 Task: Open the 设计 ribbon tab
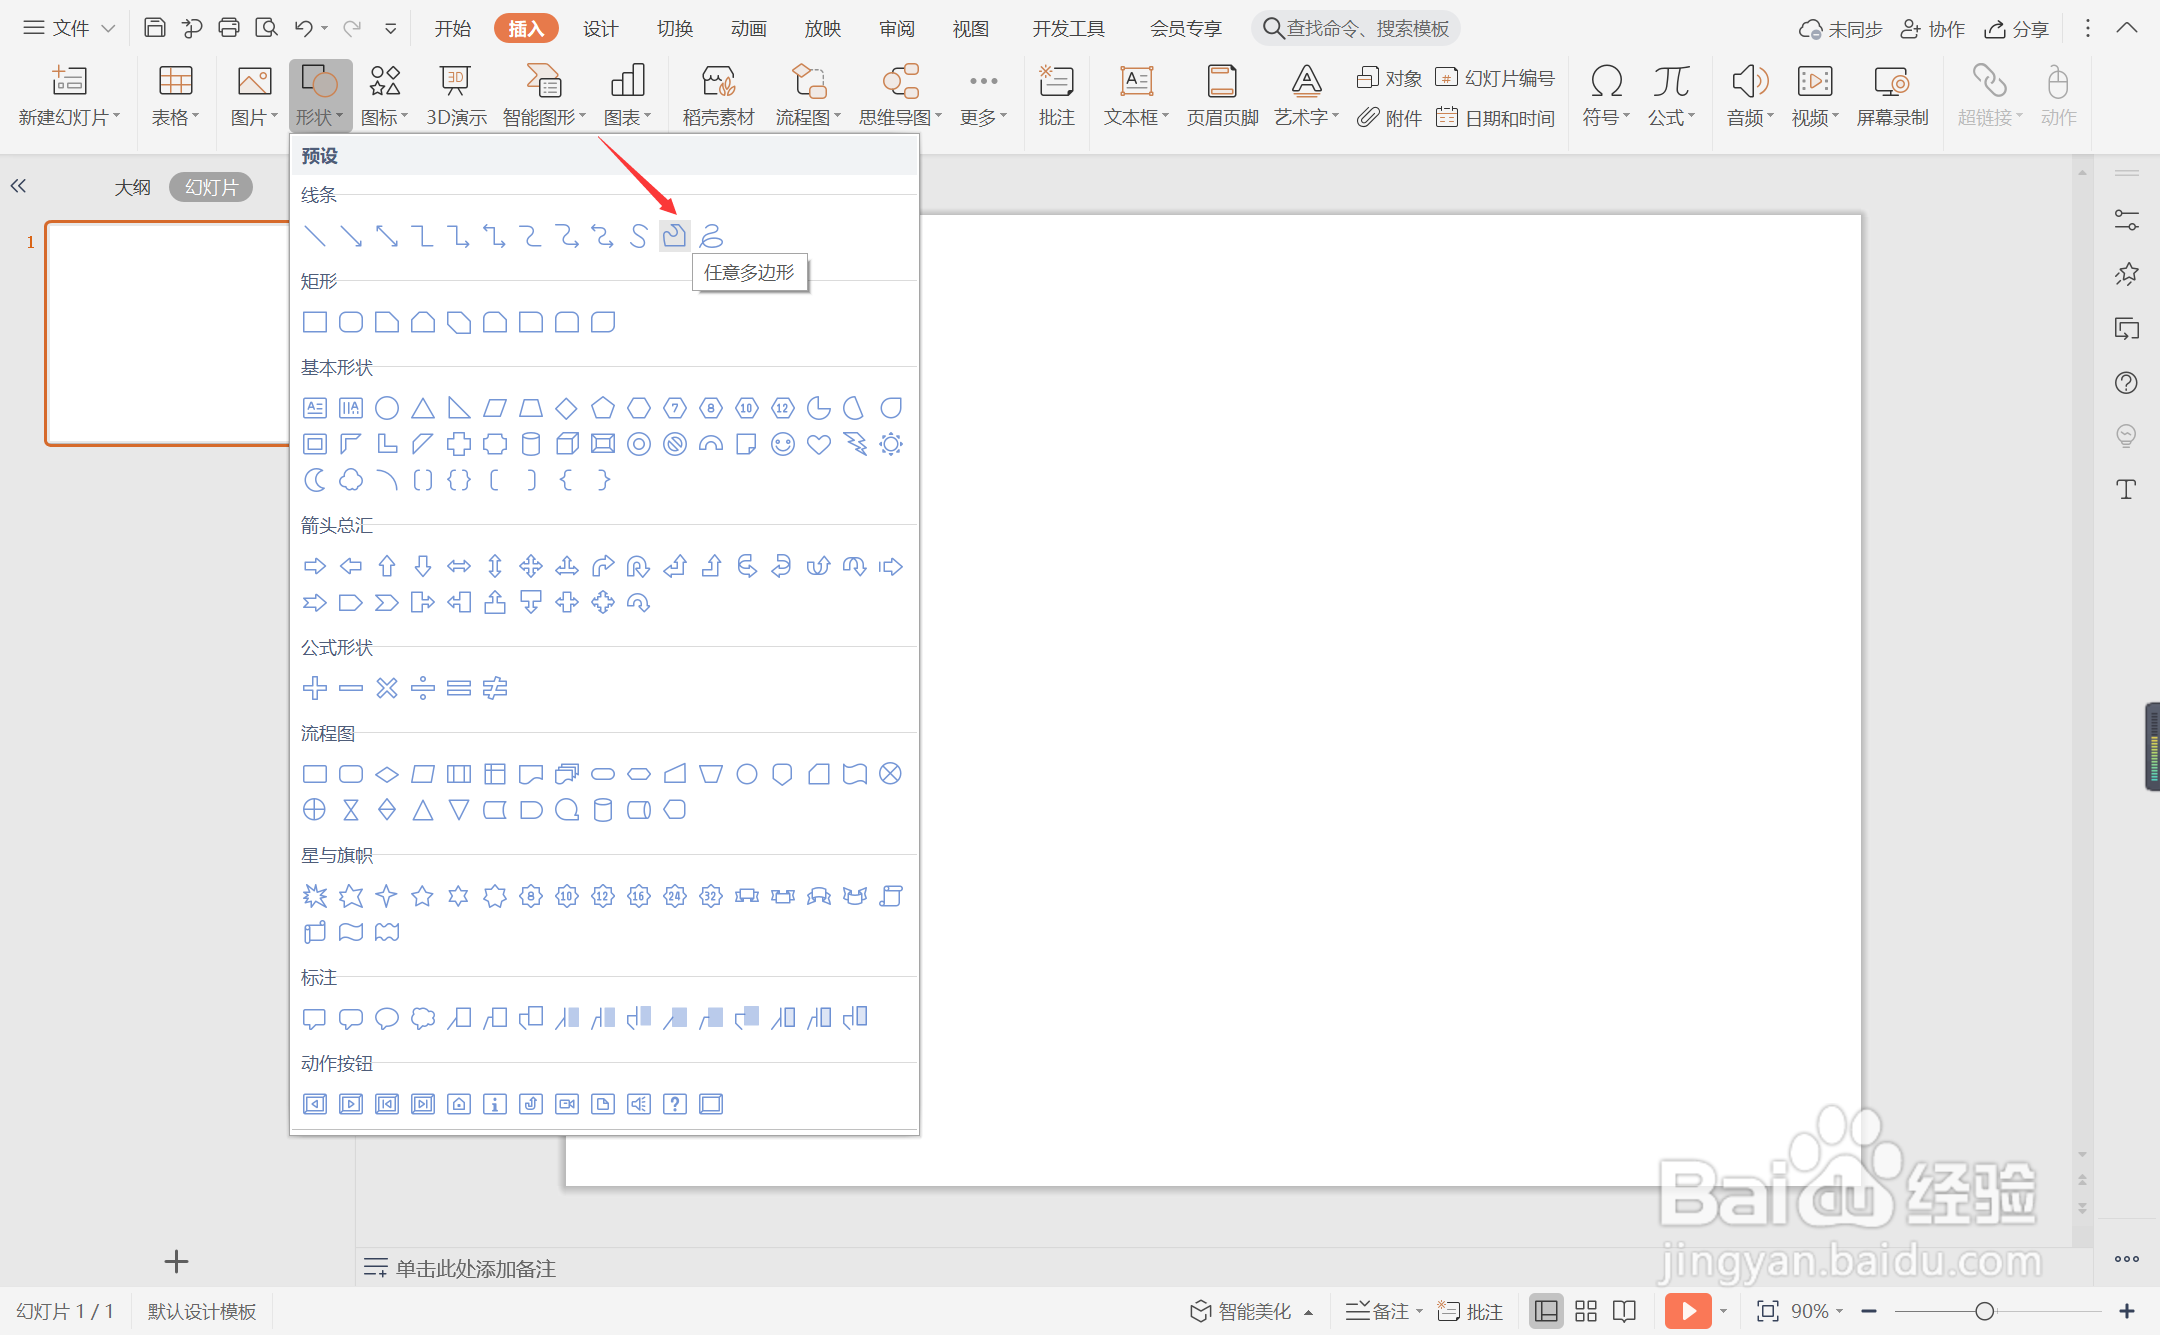click(x=600, y=28)
